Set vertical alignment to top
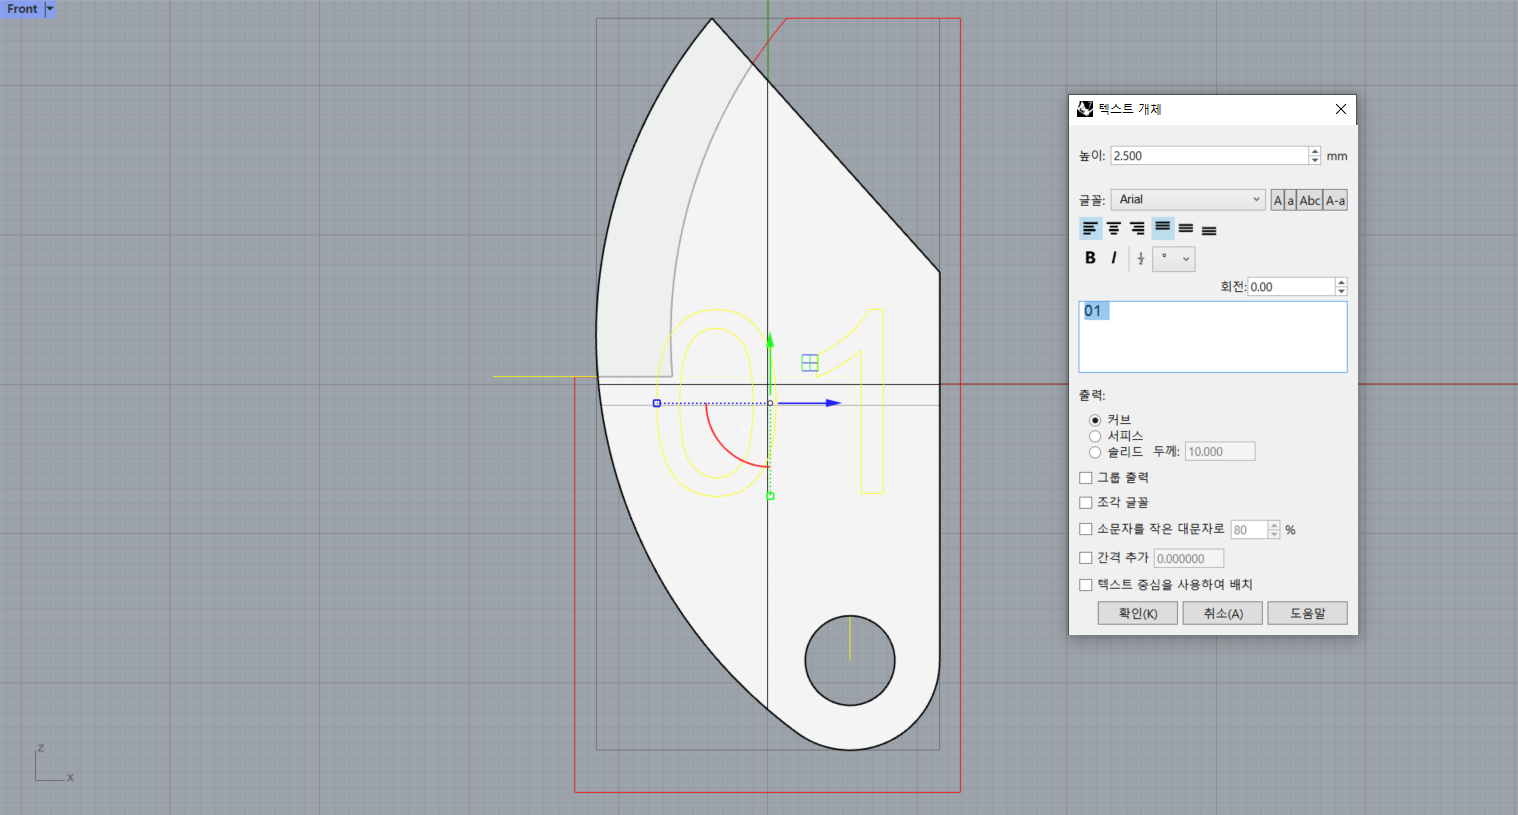1518x815 pixels. [x=1162, y=229]
